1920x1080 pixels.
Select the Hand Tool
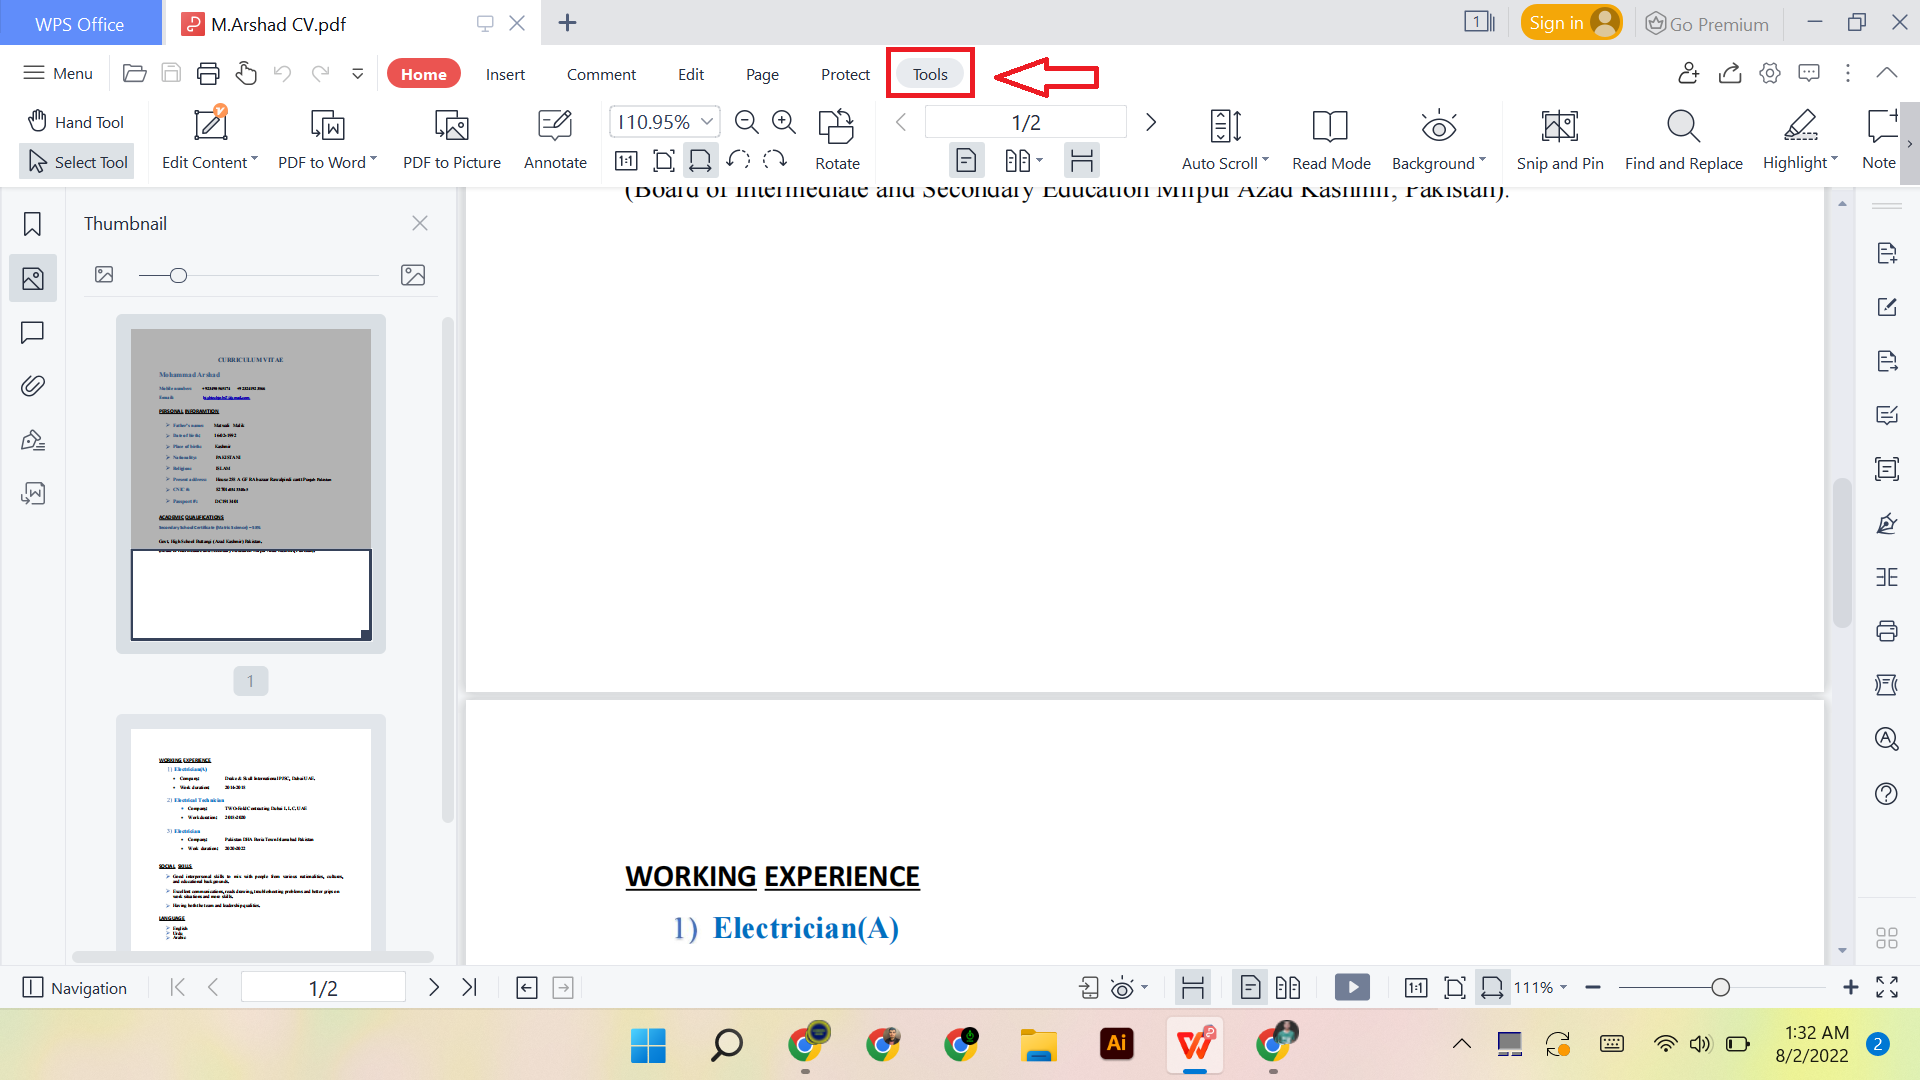[76, 121]
